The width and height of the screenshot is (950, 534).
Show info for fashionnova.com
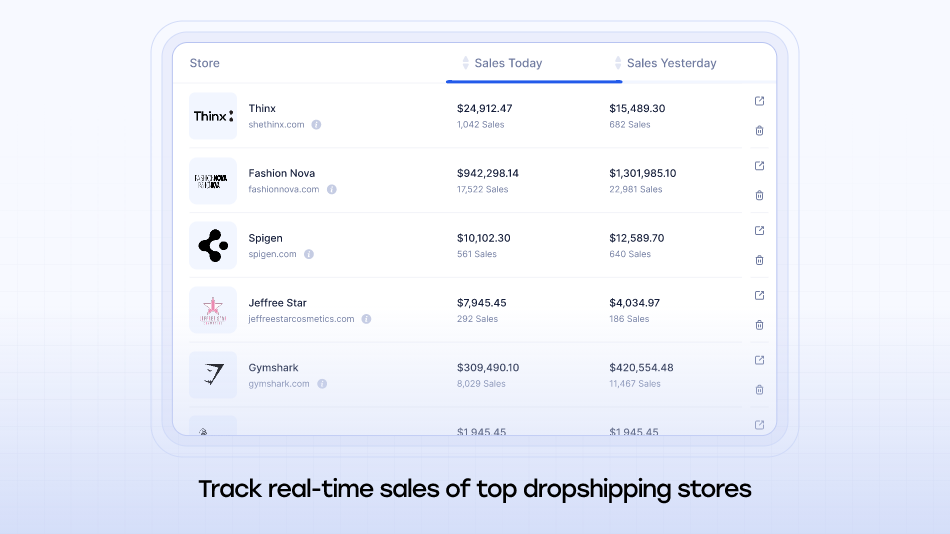tap(331, 189)
